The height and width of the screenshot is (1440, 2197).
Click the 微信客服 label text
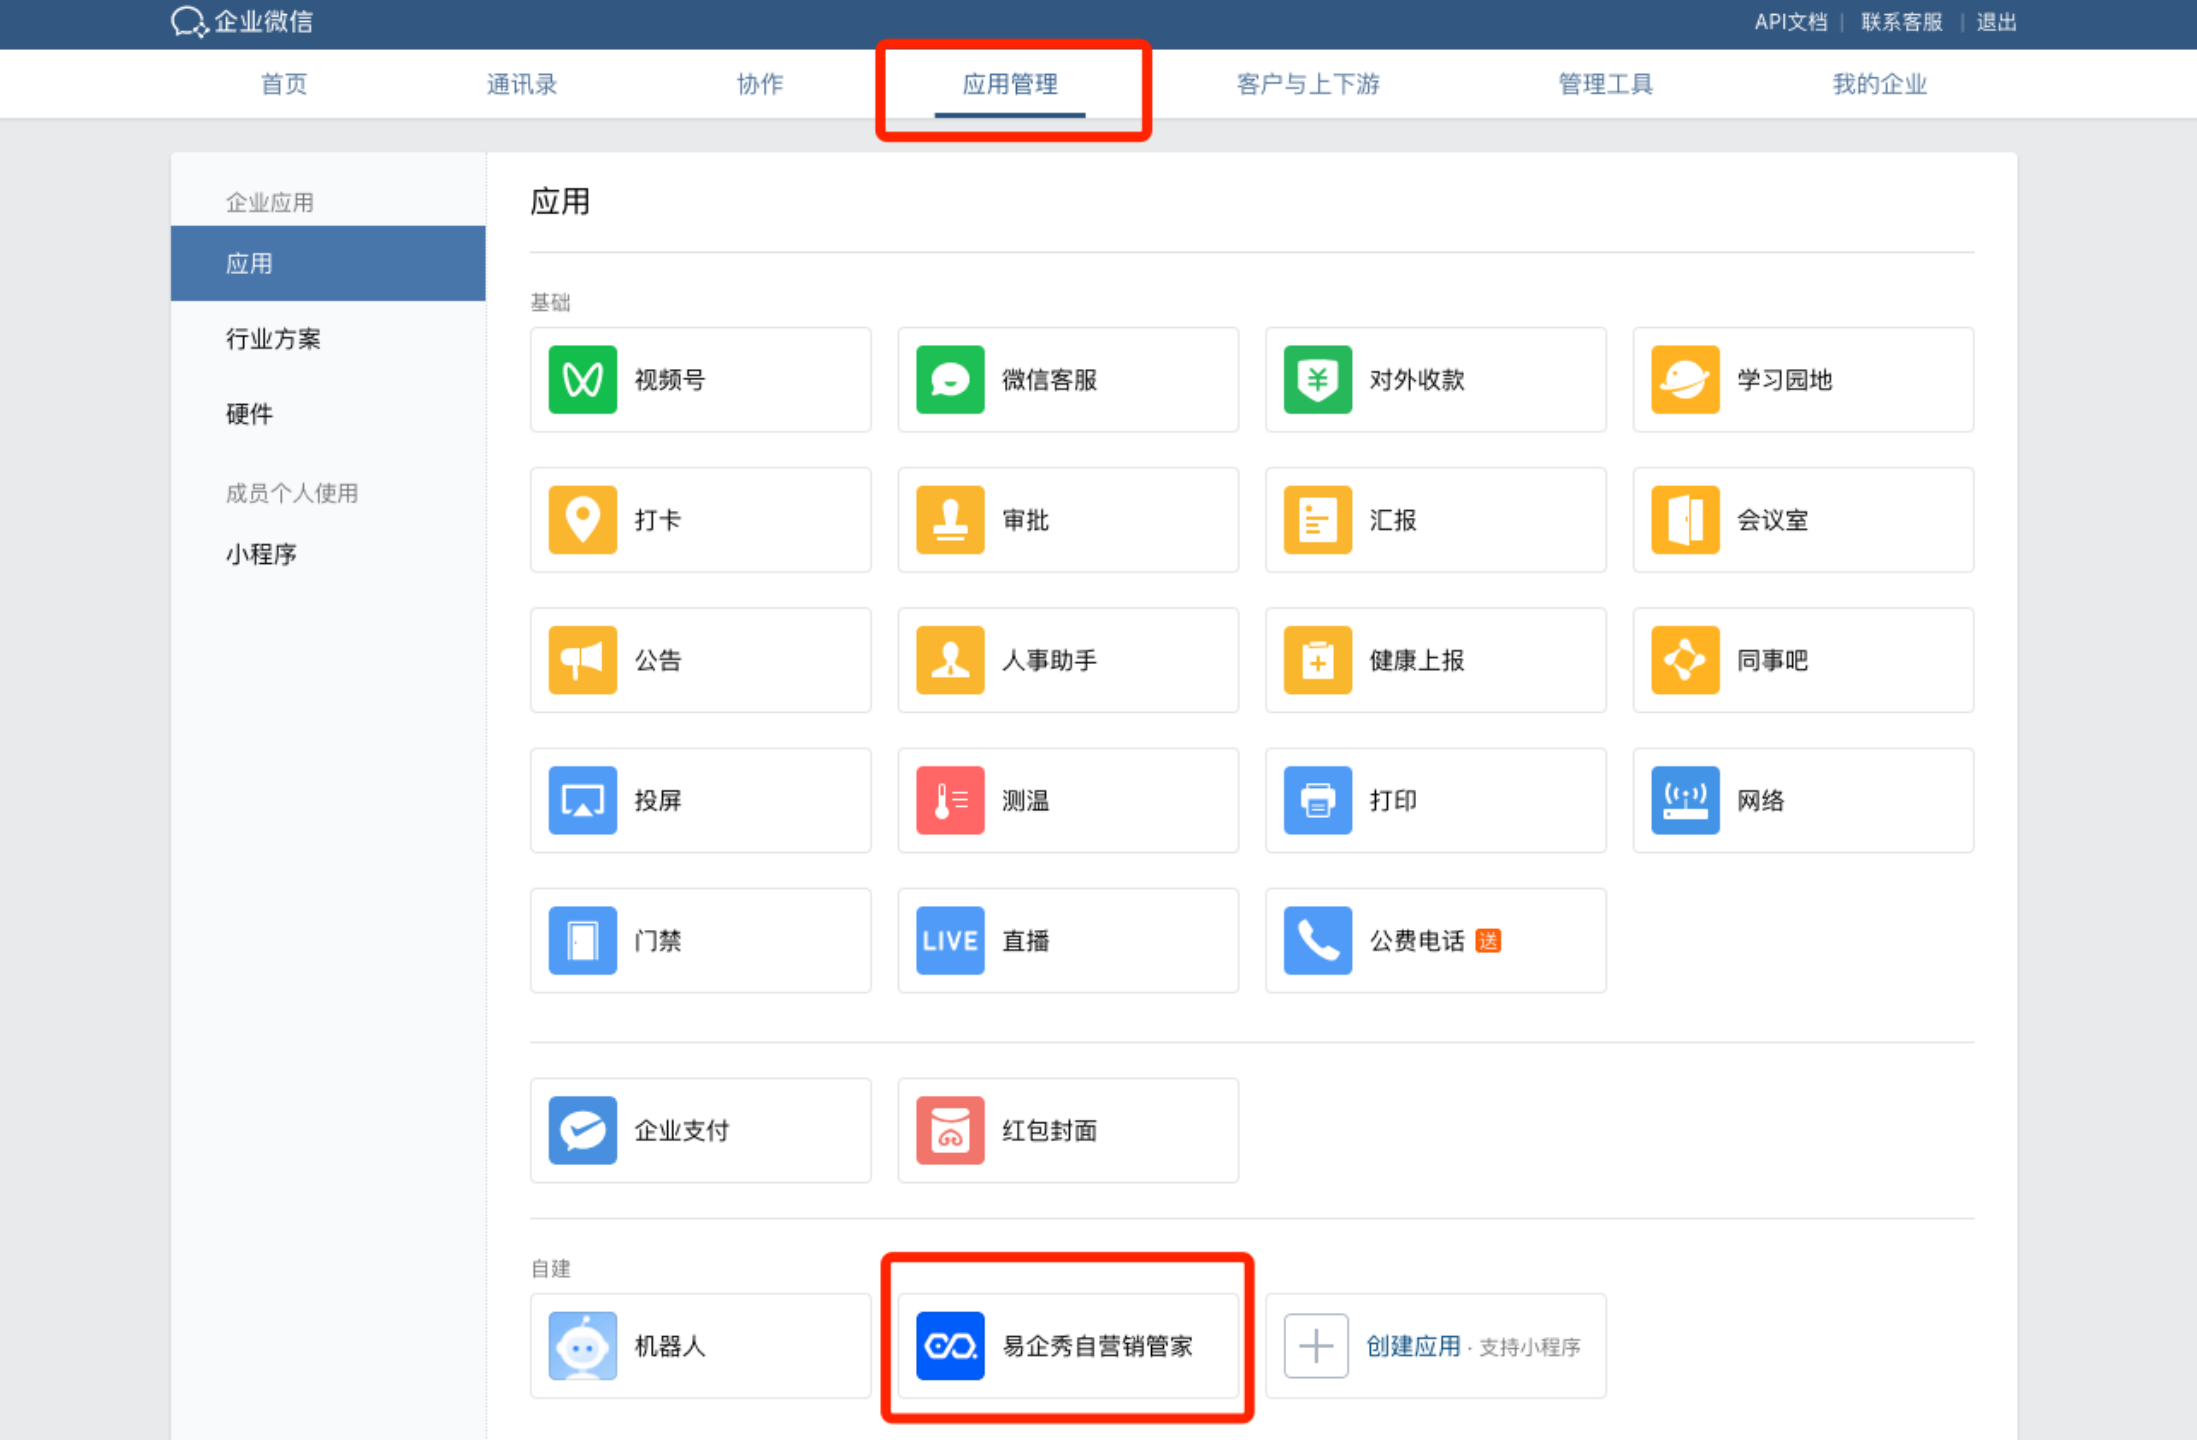point(1050,380)
